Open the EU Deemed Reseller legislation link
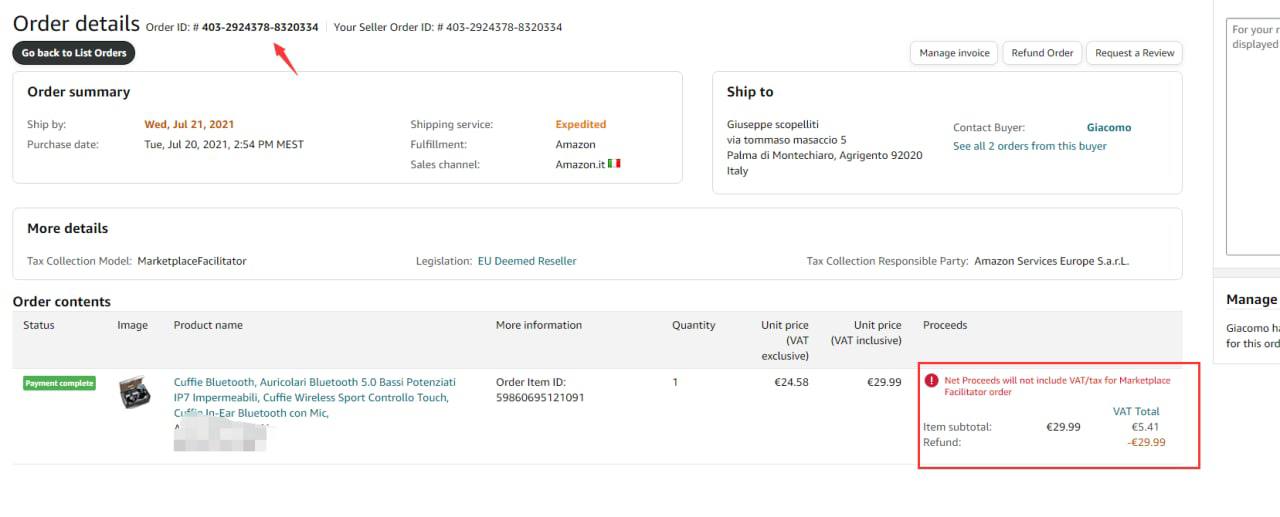Image resolution: width=1280 pixels, height=517 pixels. point(527,261)
